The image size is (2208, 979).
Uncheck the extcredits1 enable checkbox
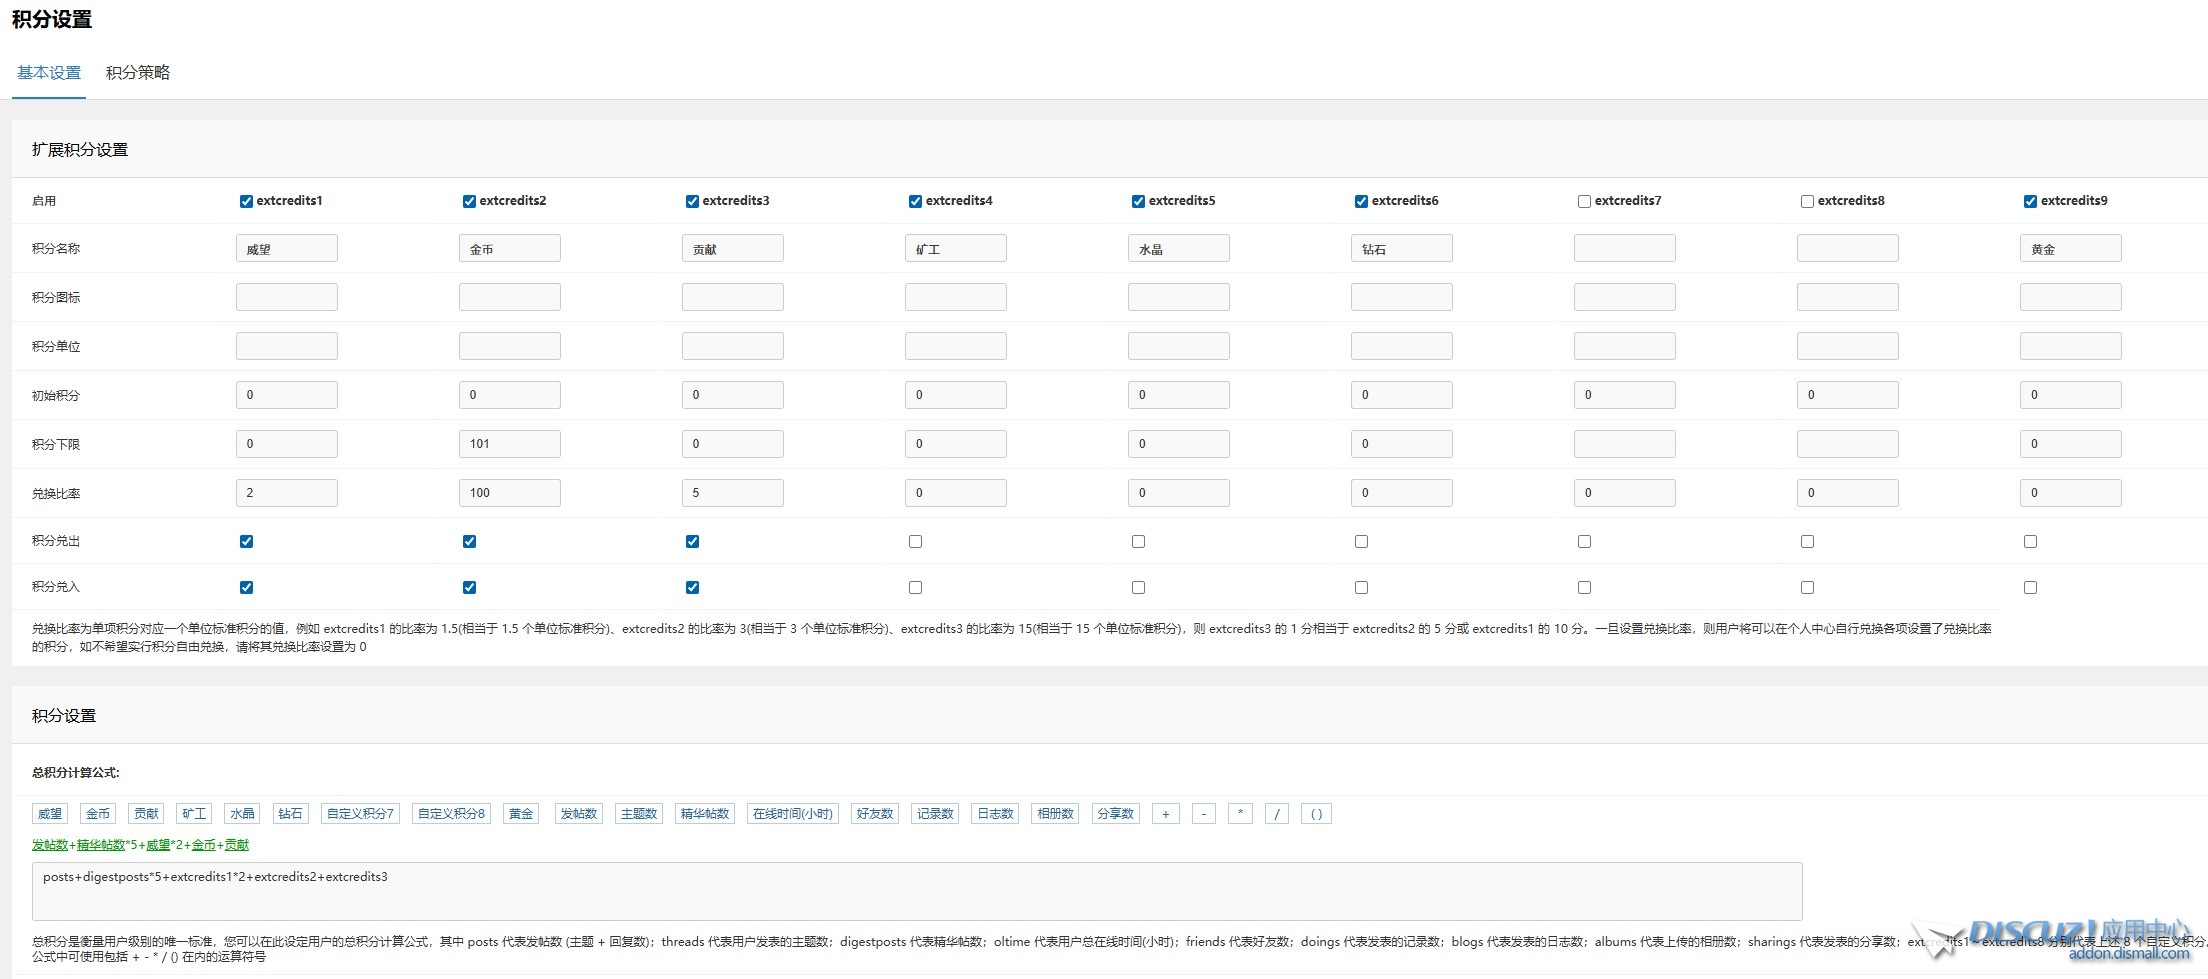point(246,201)
